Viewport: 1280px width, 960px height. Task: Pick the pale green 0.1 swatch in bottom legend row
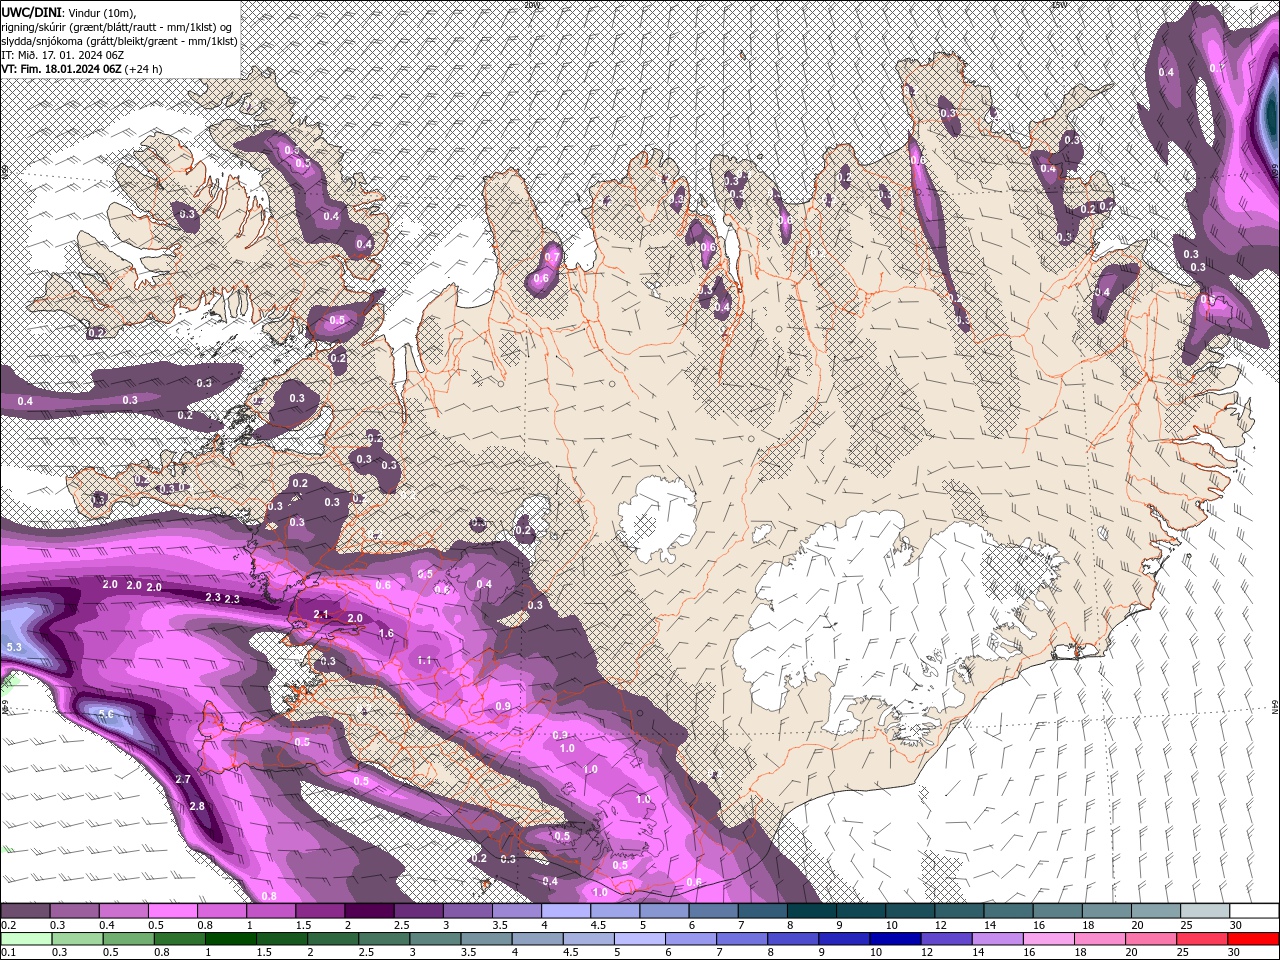click(26, 939)
